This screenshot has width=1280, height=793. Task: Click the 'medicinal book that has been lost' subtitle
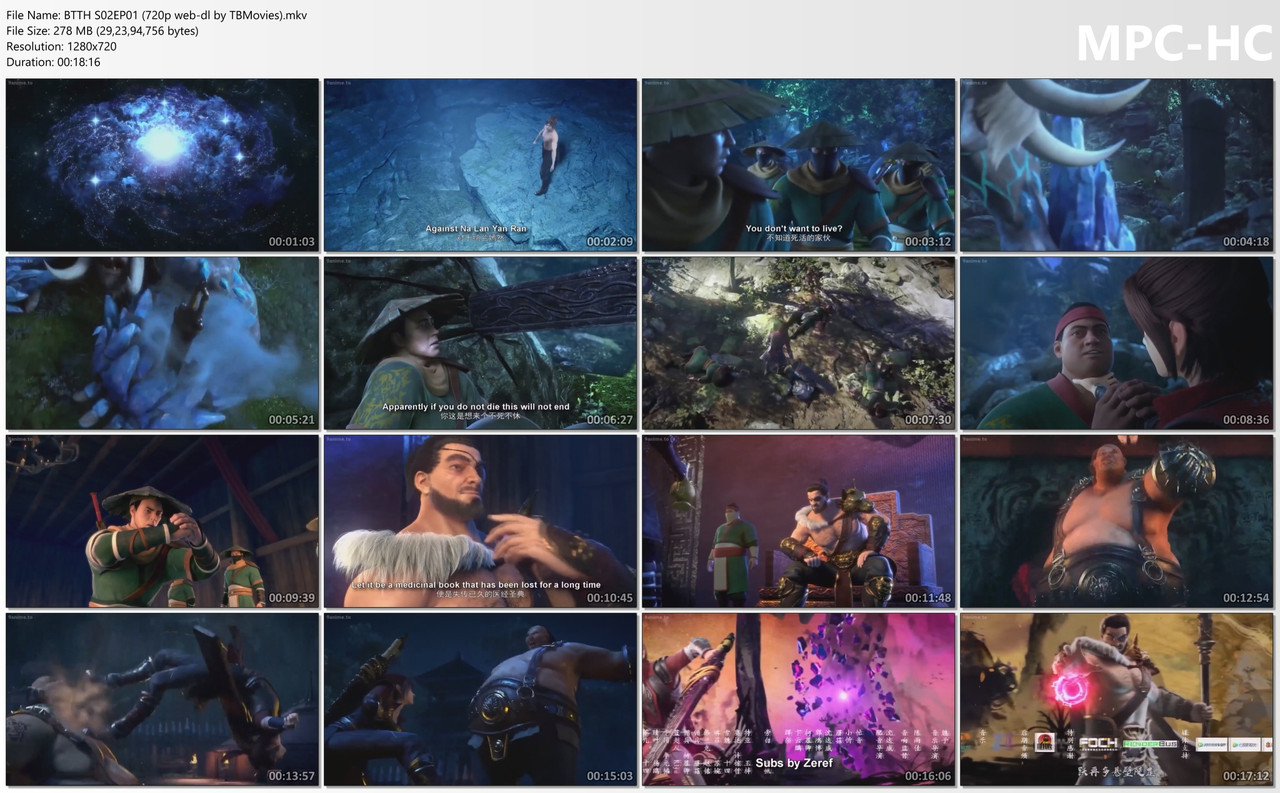476,585
